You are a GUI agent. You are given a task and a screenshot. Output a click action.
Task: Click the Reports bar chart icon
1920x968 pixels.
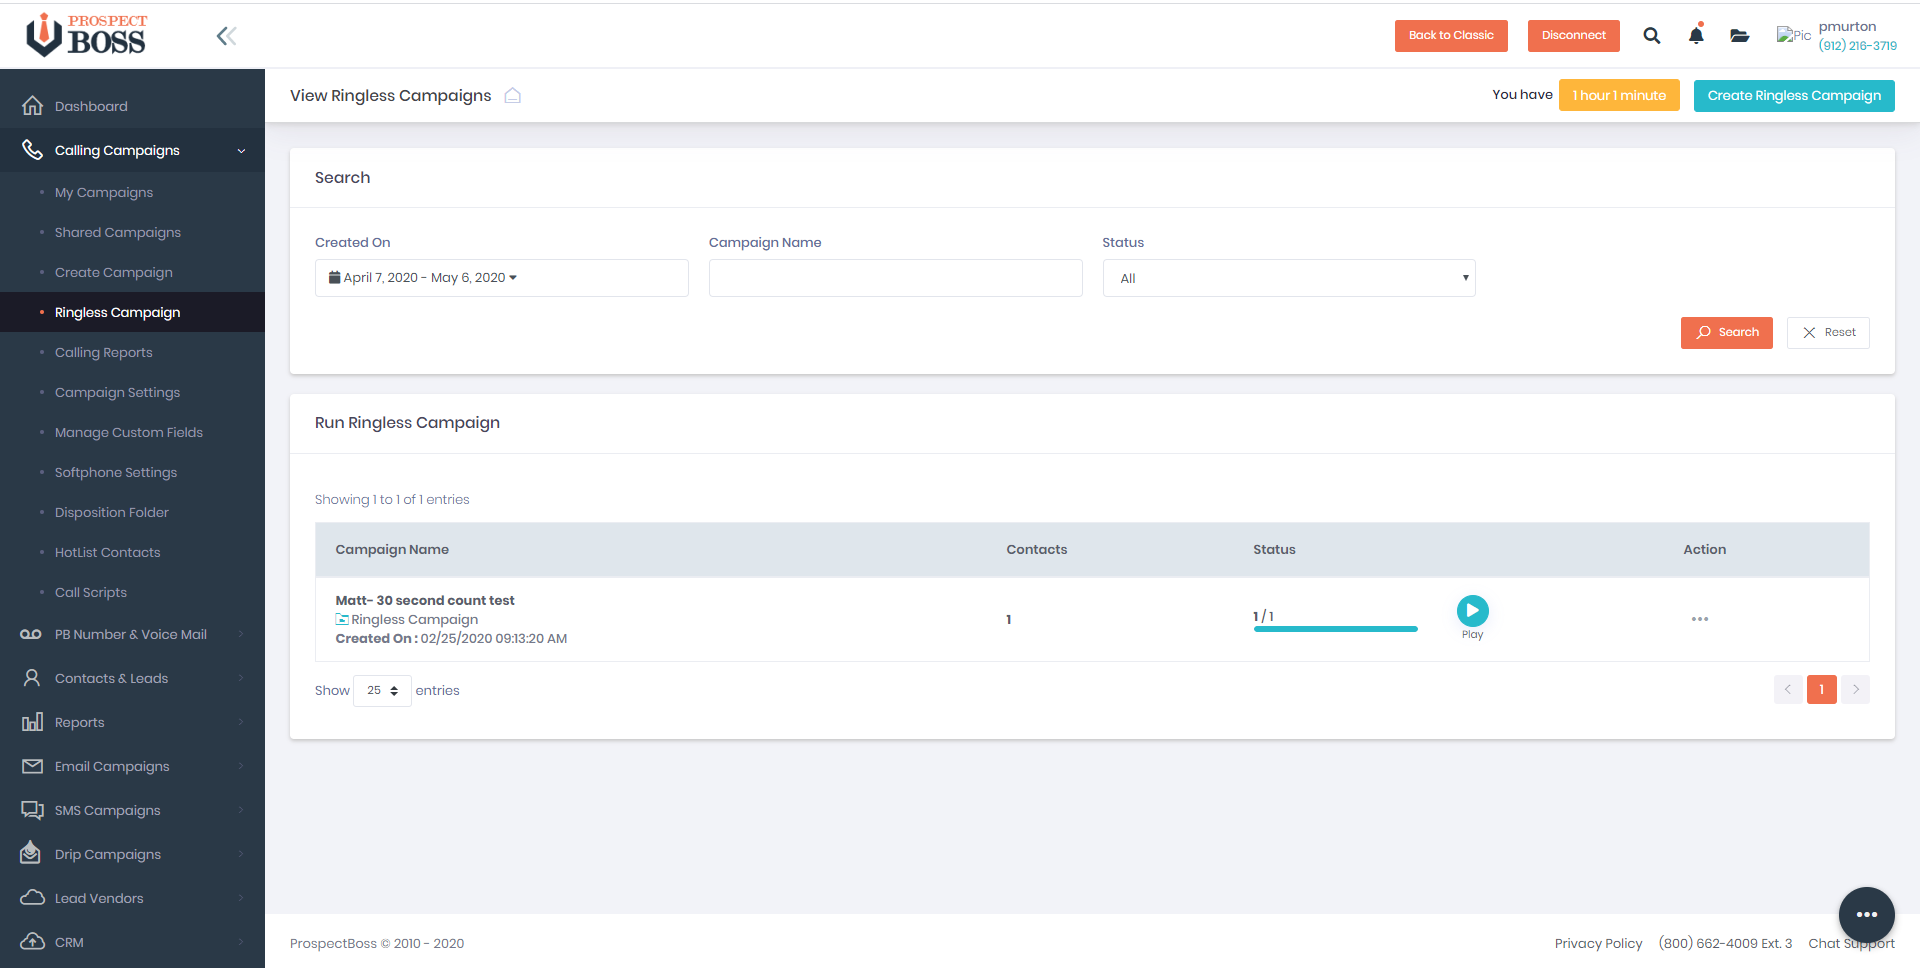click(32, 722)
